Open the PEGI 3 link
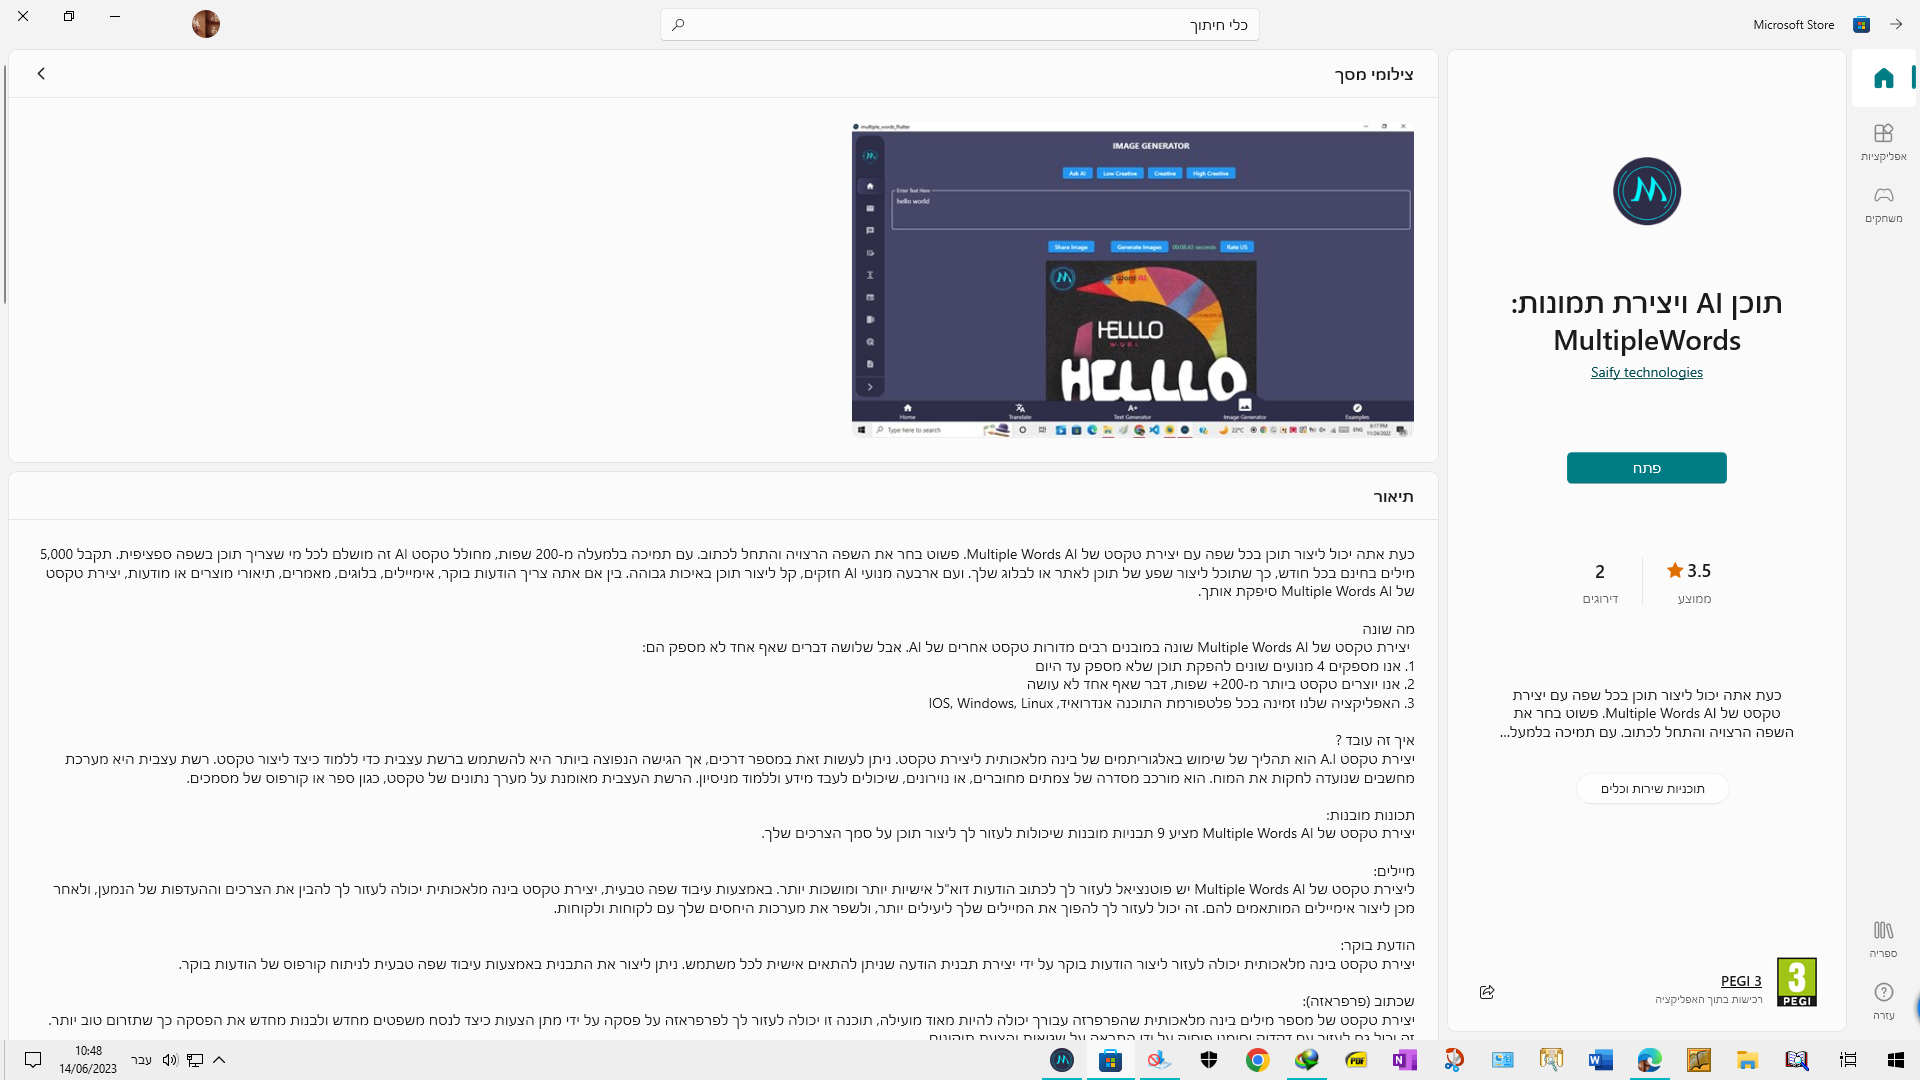Screen dimensions: 1920x1080 [x=1741, y=981]
